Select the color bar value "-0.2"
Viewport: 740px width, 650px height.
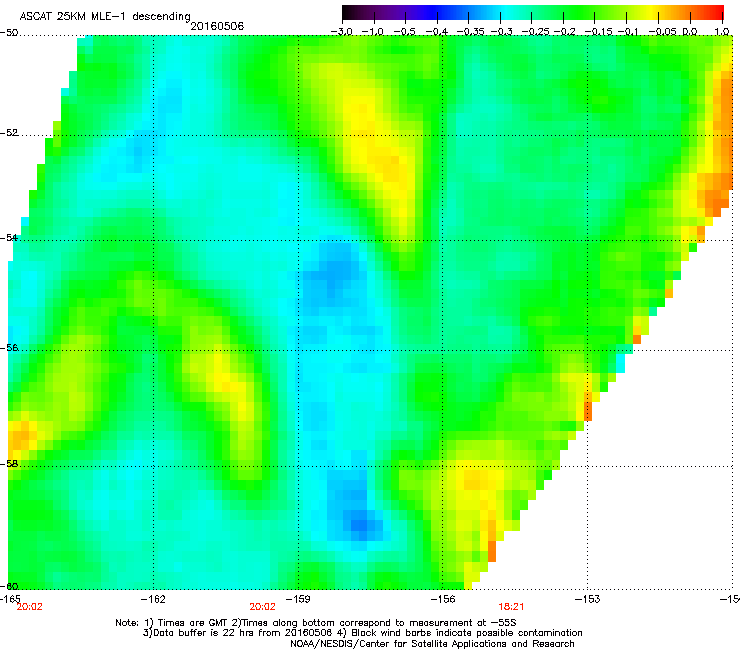pos(564,32)
